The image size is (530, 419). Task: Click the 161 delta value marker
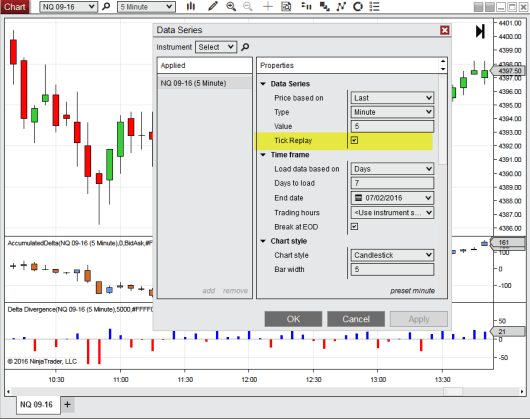click(508, 242)
